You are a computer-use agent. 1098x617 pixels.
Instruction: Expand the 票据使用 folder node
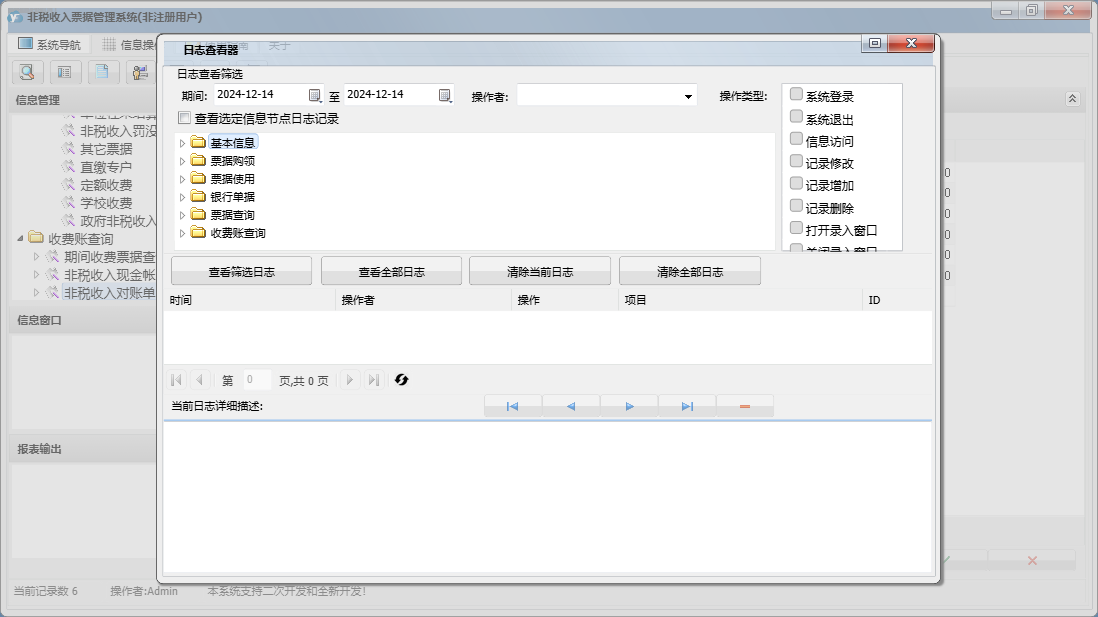click(182, 179)
